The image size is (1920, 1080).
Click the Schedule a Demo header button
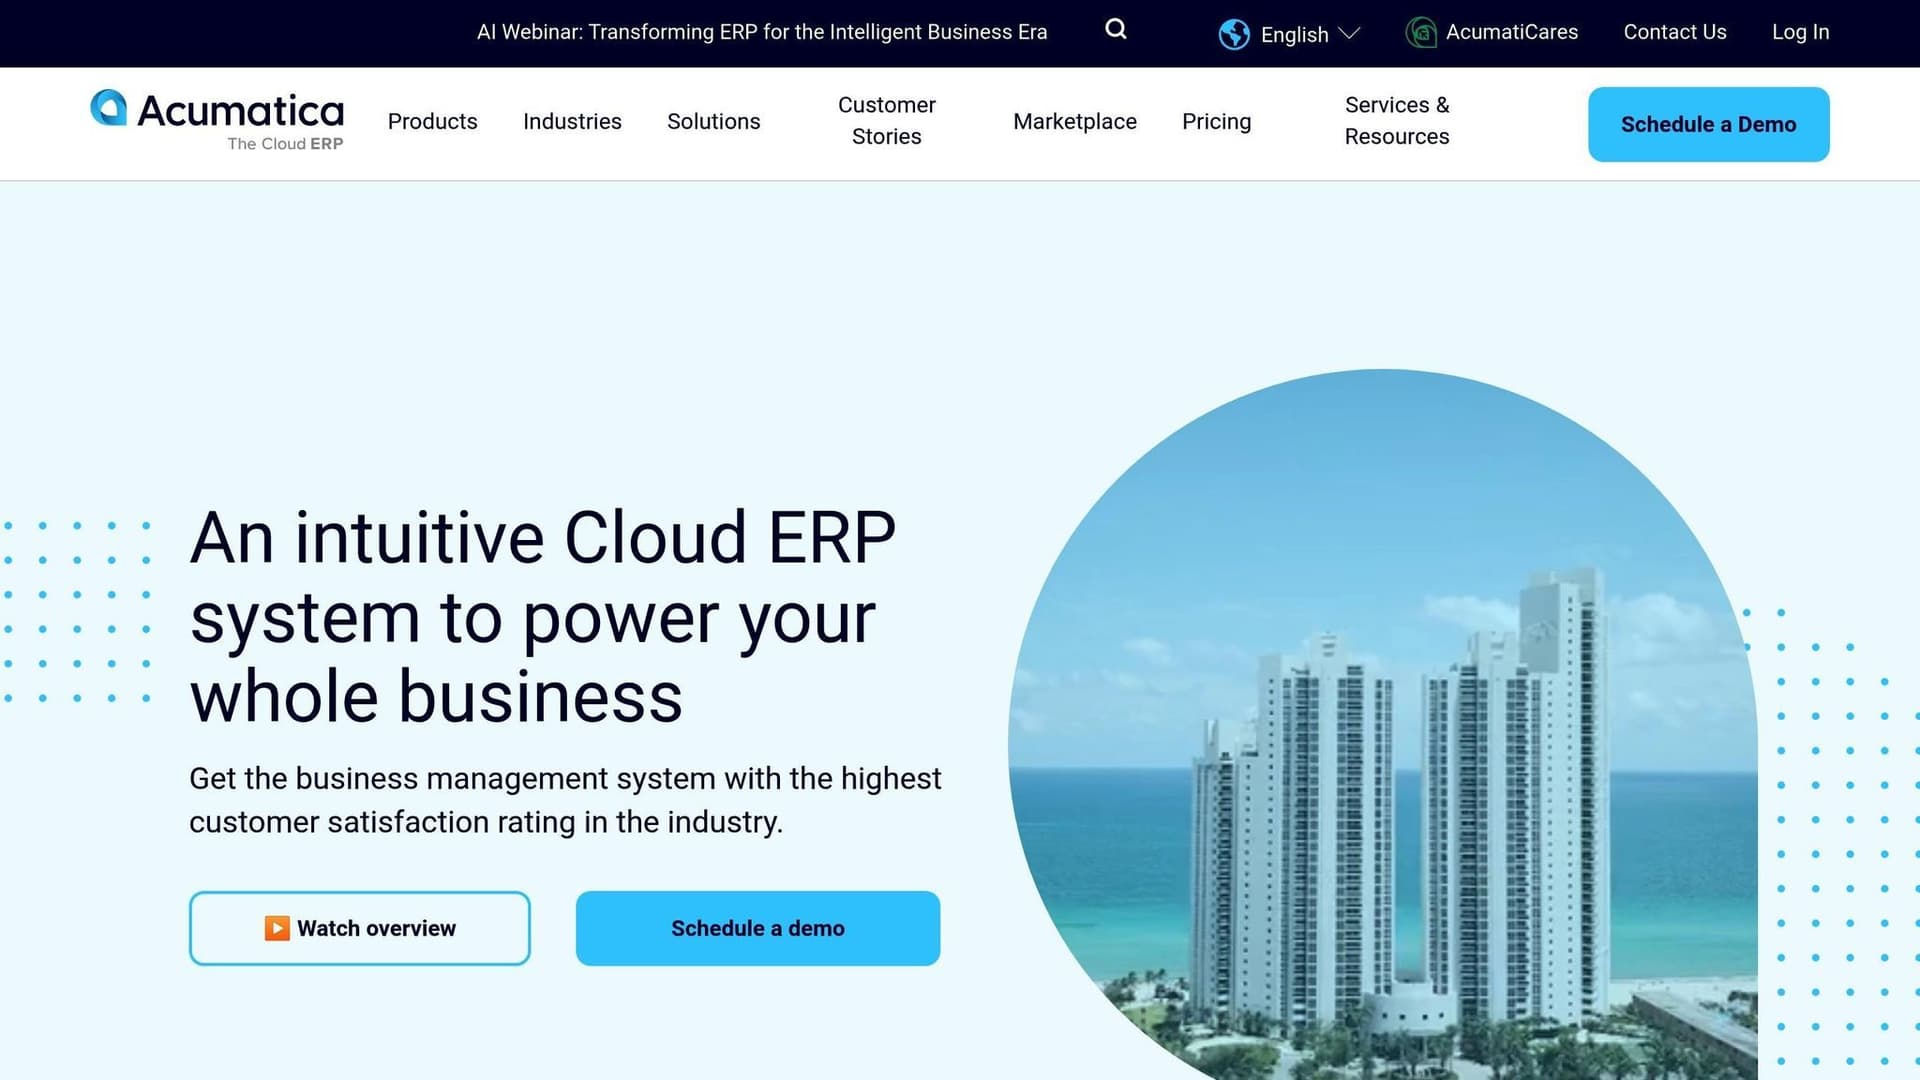pos(1708,125)
